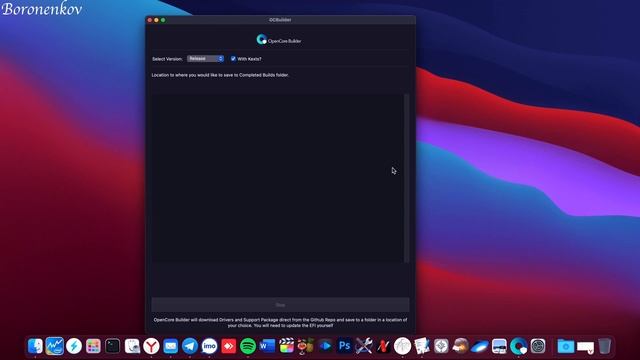Open Launchpad in the dock
The width and height of the screenshot is (640, 360).
(x=93, y=346)
